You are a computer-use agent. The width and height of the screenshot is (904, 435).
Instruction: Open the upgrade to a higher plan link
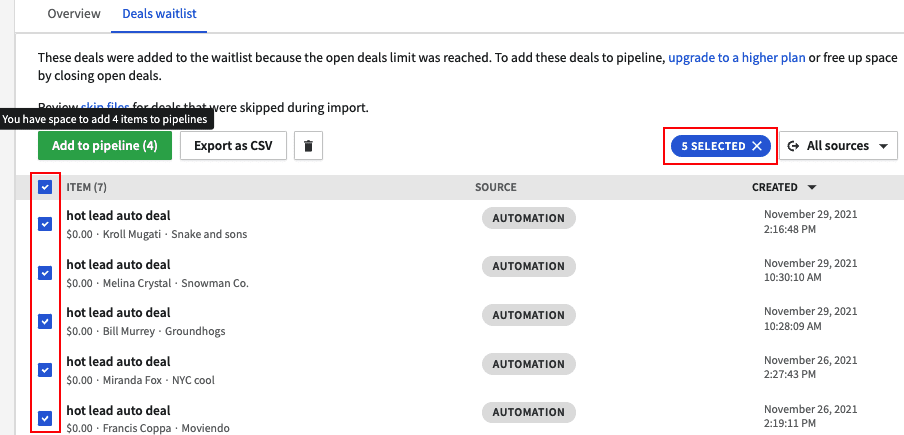(737, 58)
